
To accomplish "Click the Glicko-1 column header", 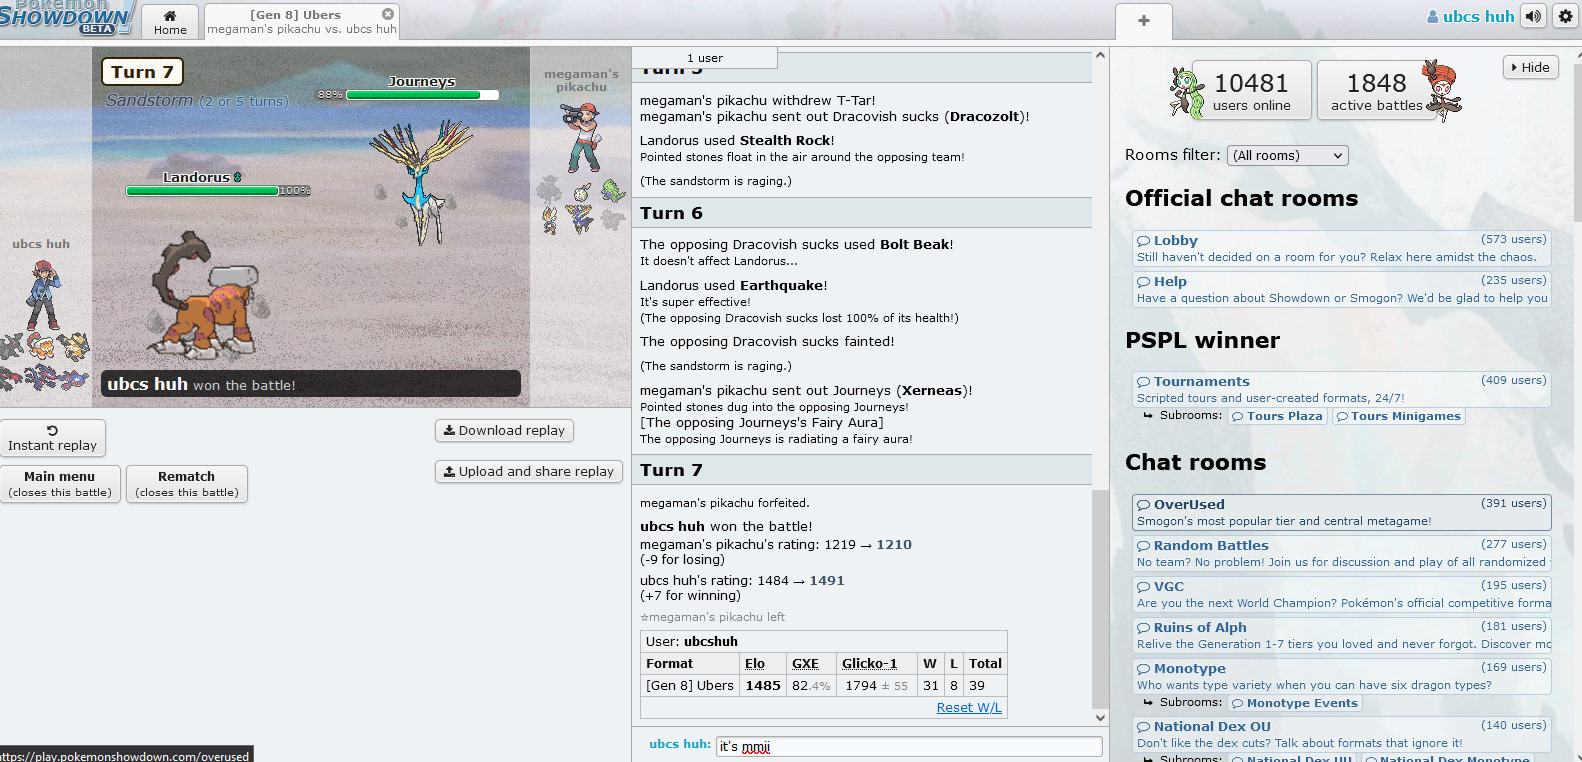I will (x=869, y=663).
